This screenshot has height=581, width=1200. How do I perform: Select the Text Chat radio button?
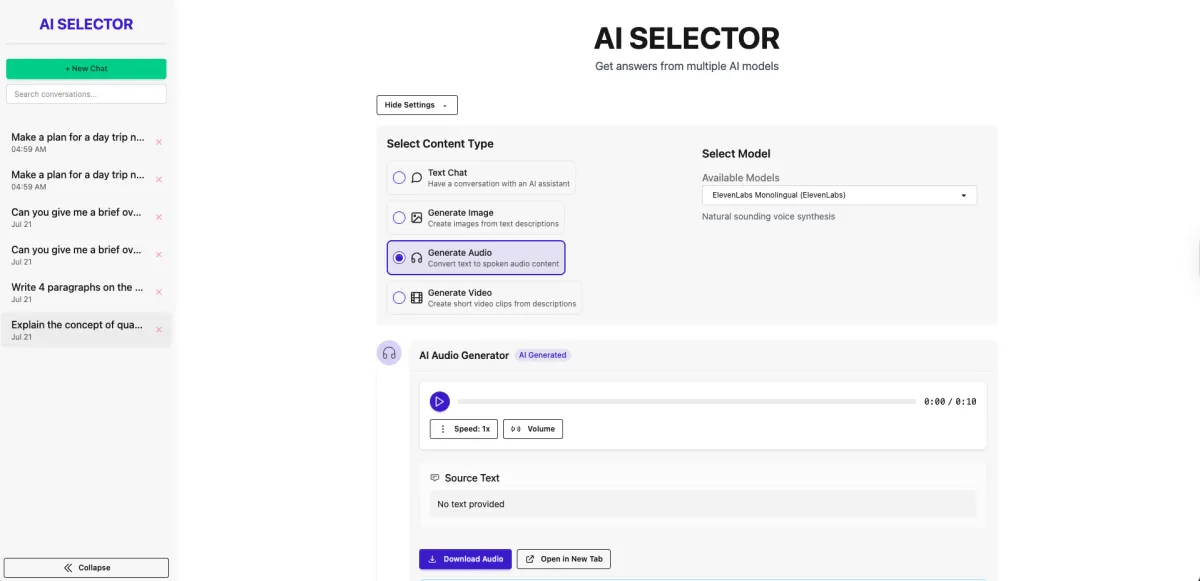(399, 178)
